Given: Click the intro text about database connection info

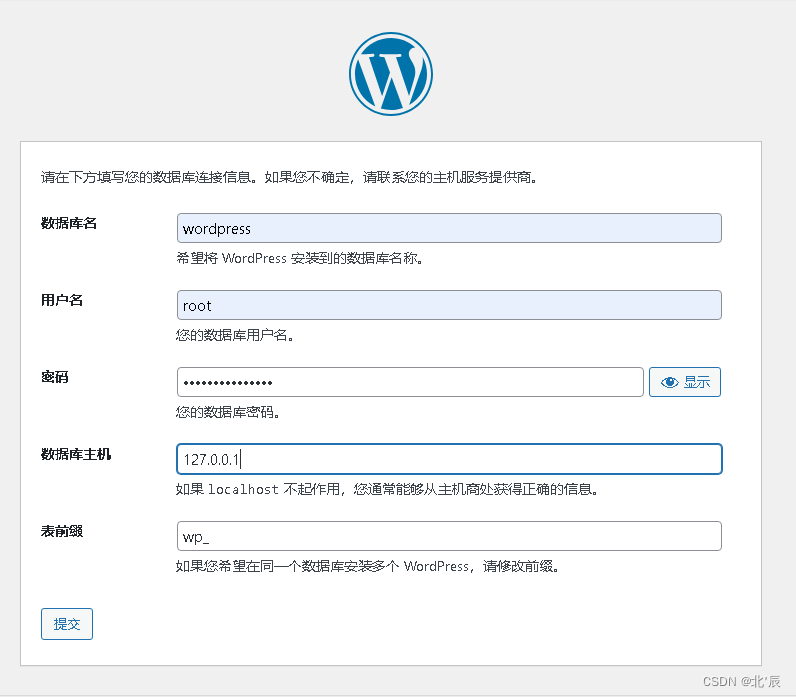Looking at the screenshot, I should click(x=289, y=177).
